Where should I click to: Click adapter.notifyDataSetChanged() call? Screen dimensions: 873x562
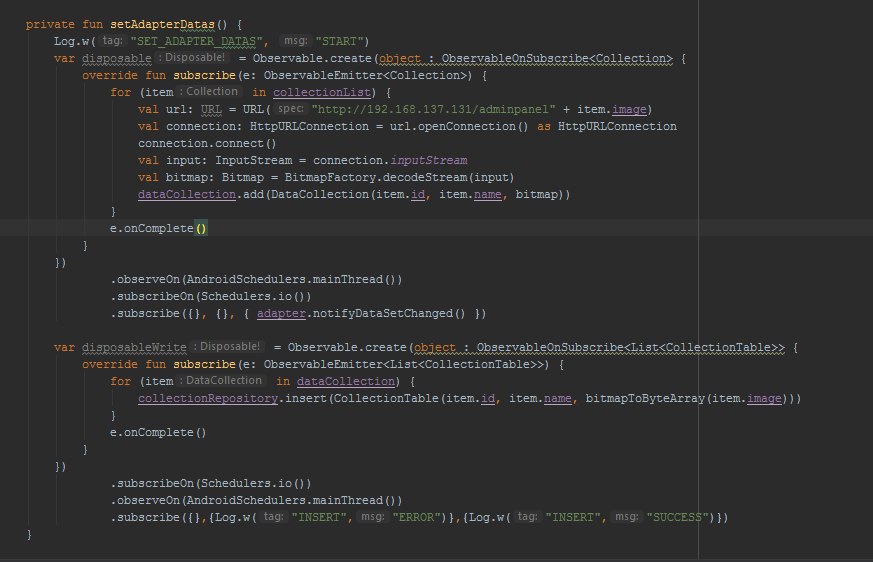click(x=361, y=314)
